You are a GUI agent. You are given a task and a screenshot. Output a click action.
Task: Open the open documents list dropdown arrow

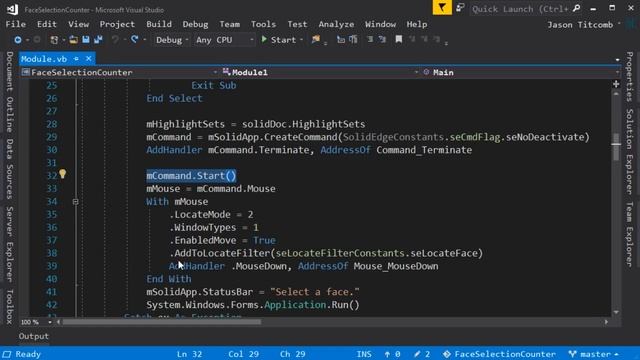coord(617,60)
